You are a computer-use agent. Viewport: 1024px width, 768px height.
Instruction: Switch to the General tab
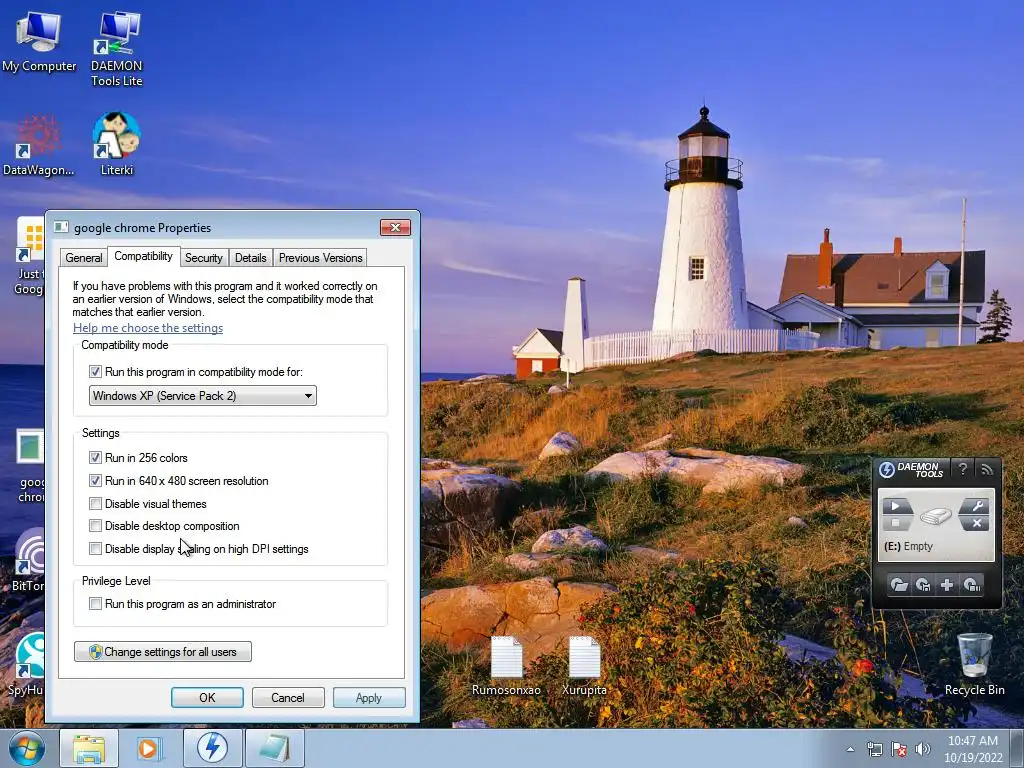(x=84, y=258)
